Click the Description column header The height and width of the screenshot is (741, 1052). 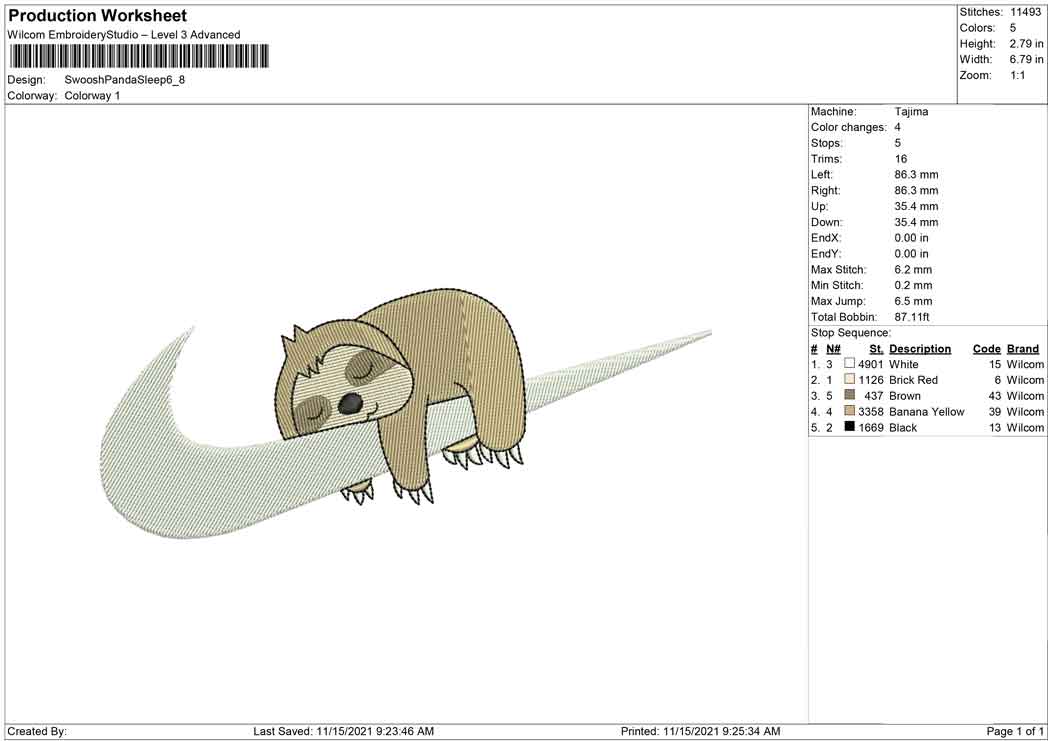coord(920,349)
